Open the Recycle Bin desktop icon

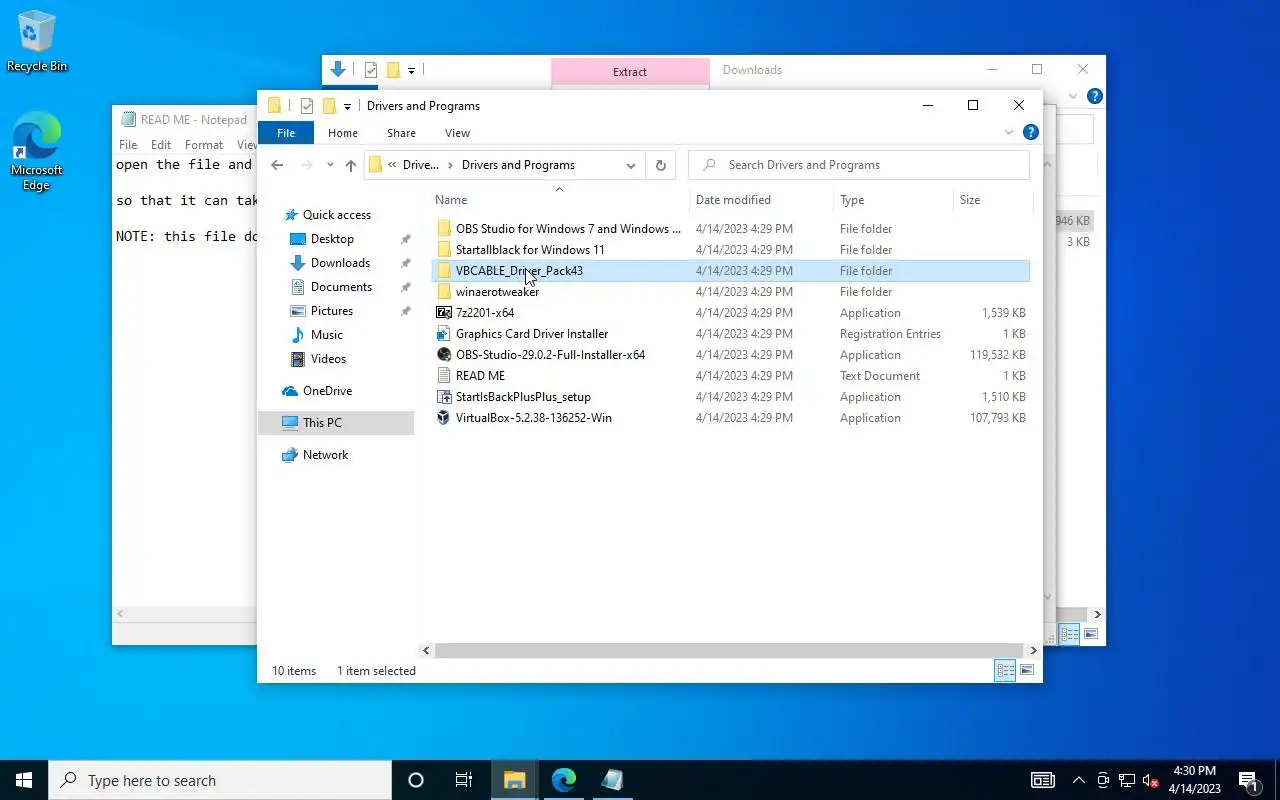coord(36,42)
